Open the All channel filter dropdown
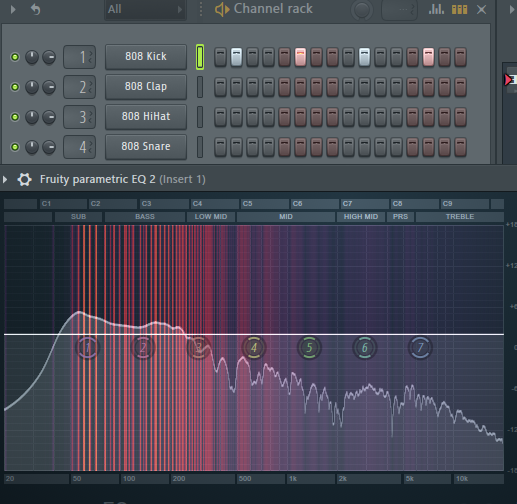517x504 pixels. [x=145, y=9]
